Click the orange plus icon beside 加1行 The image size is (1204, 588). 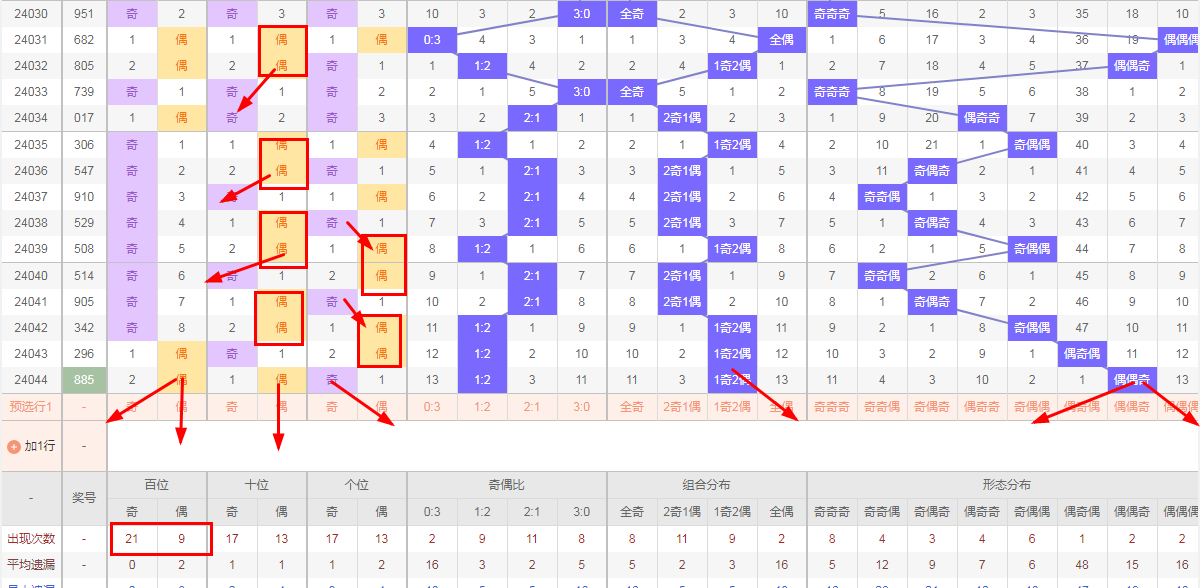click(14, 446)
